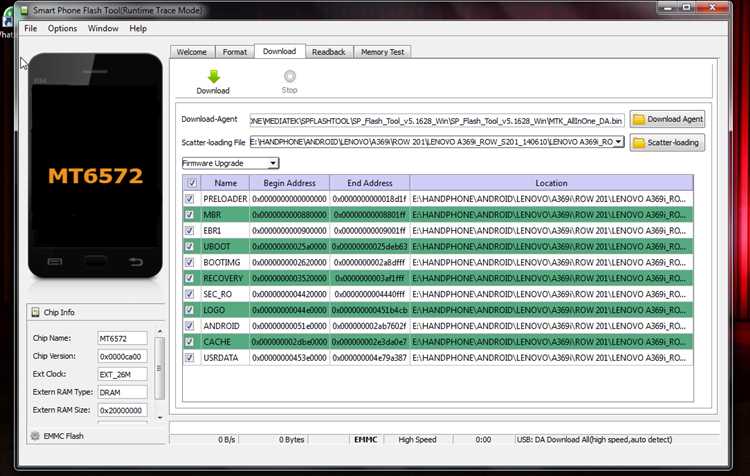Screen dimensions: 750x476
Task: Click the Chip Name field MT6572
Action: [x=122, y=338]
